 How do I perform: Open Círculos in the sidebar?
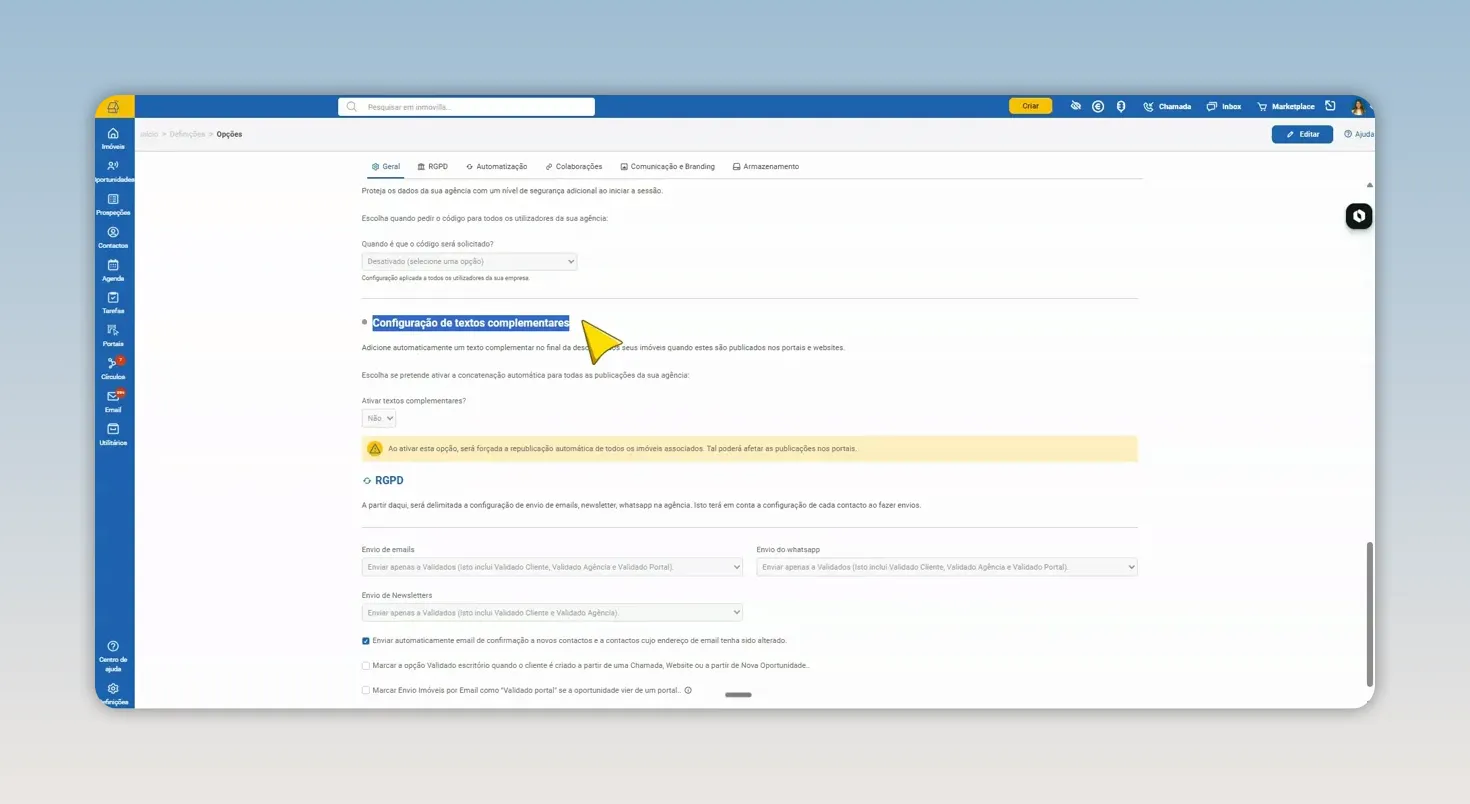tap(113, 369)
